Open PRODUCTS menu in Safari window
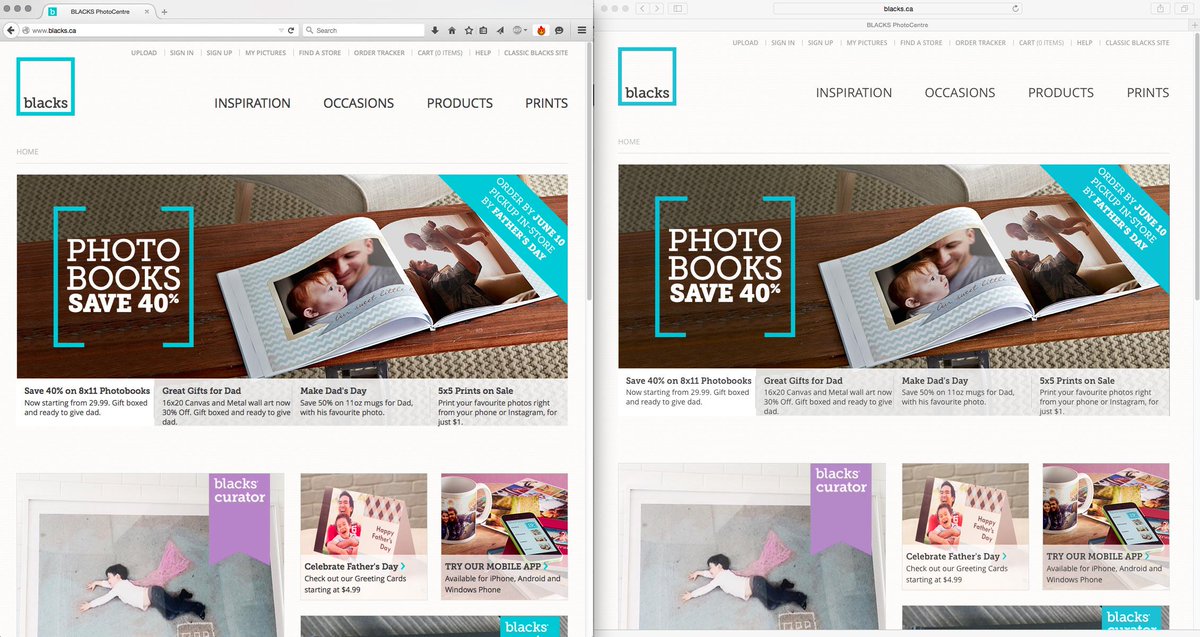The image size is (1200, 637). pyautogui.click(x=1061, y=92)
